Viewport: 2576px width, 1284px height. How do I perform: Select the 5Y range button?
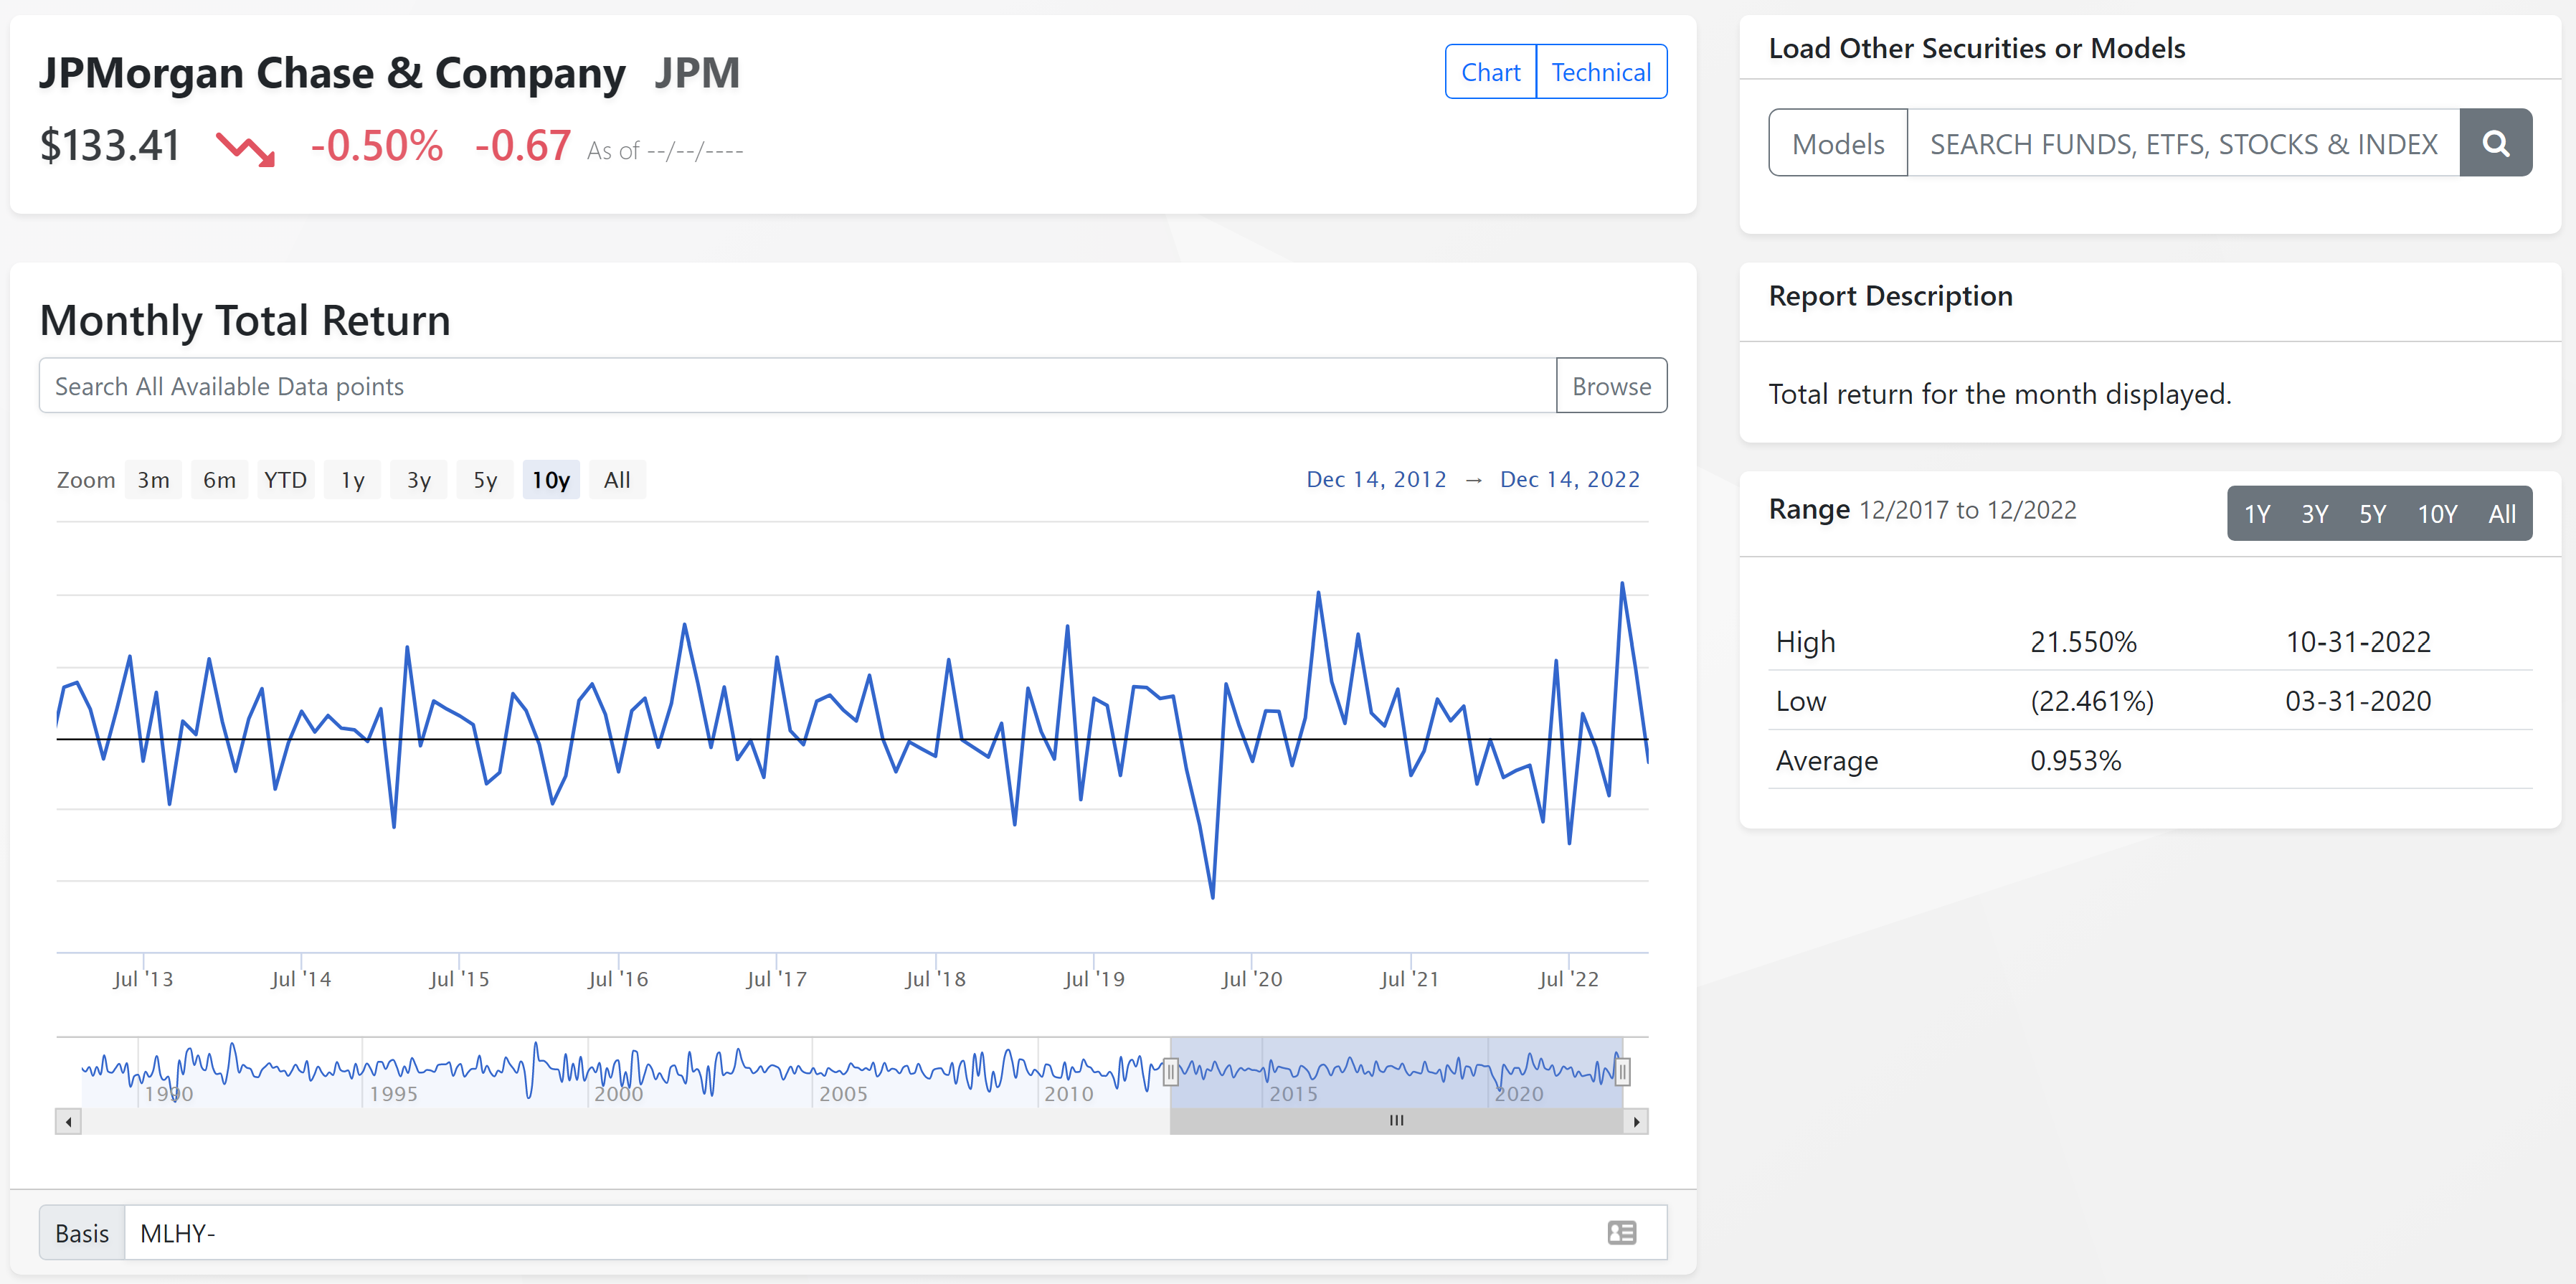2372,514
